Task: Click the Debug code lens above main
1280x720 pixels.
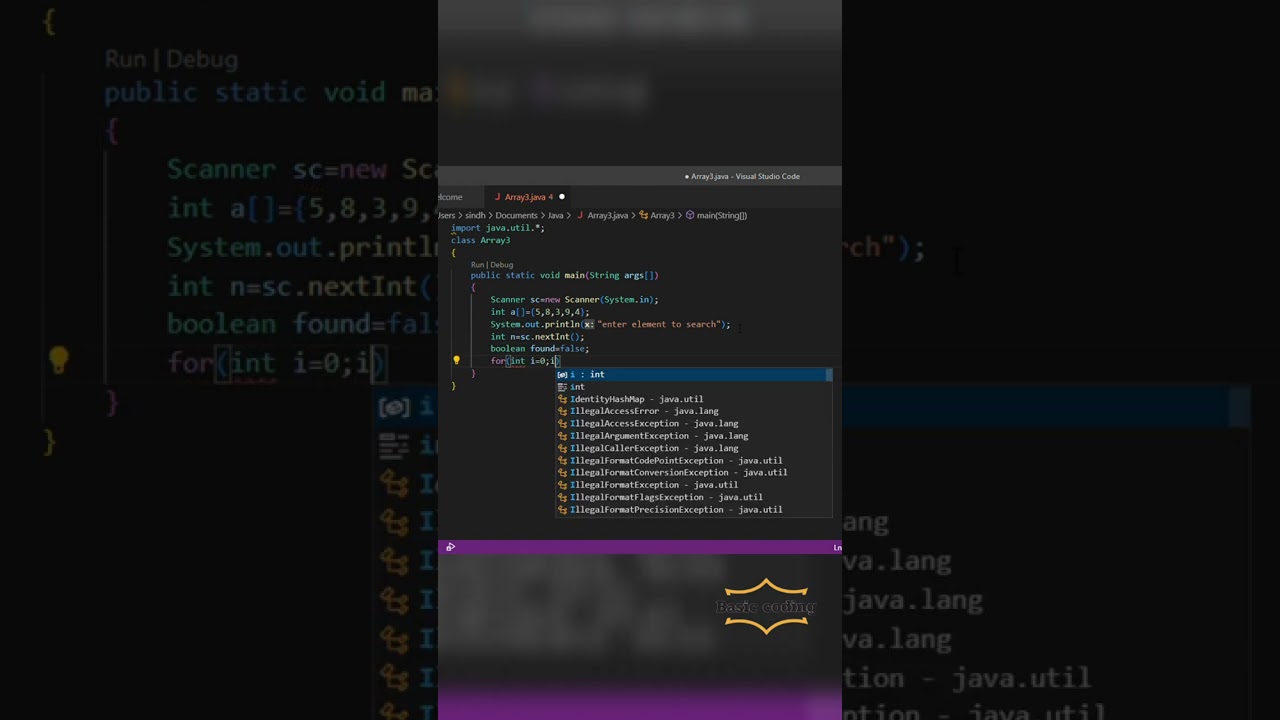Action: point(501,265)
